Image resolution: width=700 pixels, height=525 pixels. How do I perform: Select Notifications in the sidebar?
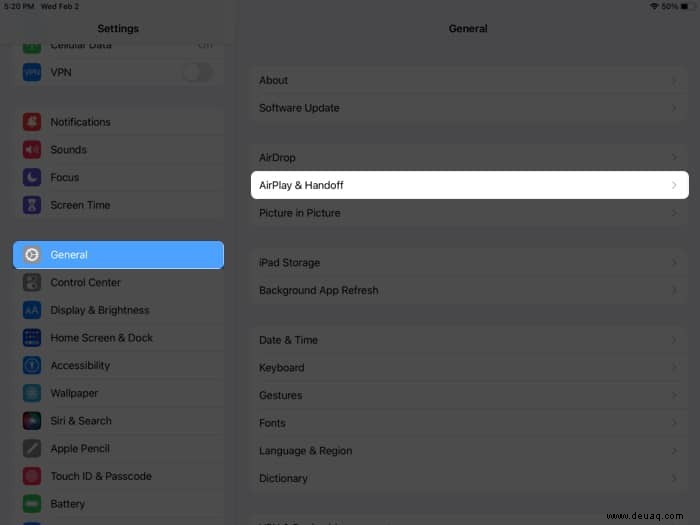point(118,122)
